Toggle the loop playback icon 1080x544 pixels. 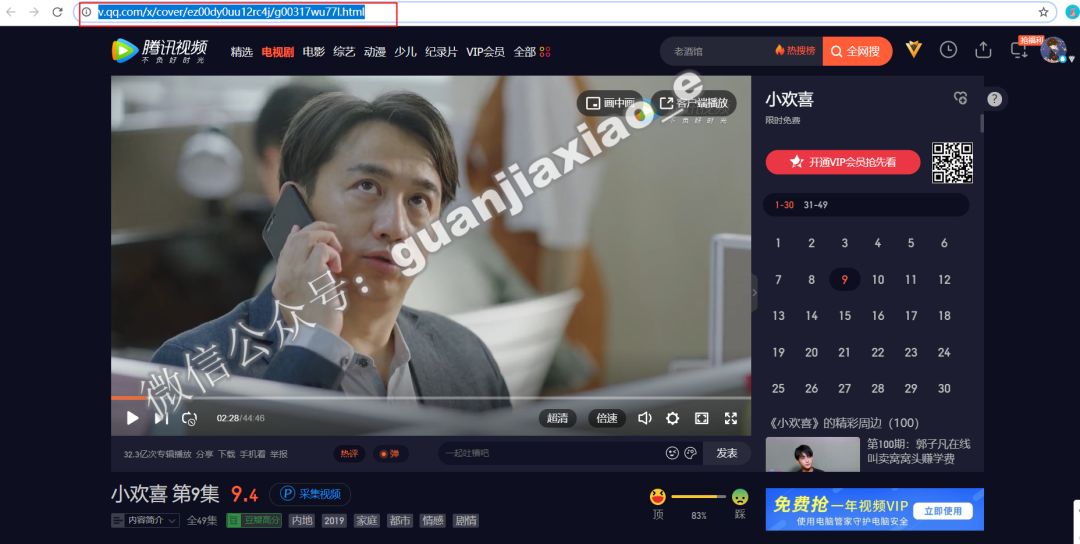pos(189,418)
